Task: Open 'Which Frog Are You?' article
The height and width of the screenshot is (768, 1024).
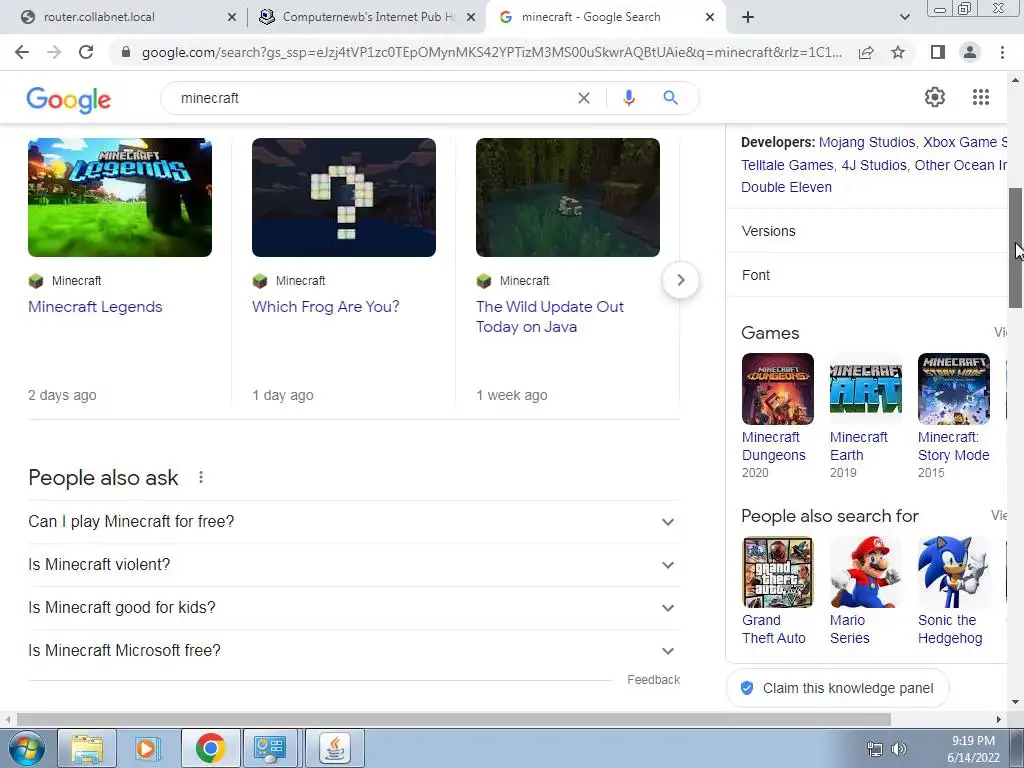Action: point(325,307)
